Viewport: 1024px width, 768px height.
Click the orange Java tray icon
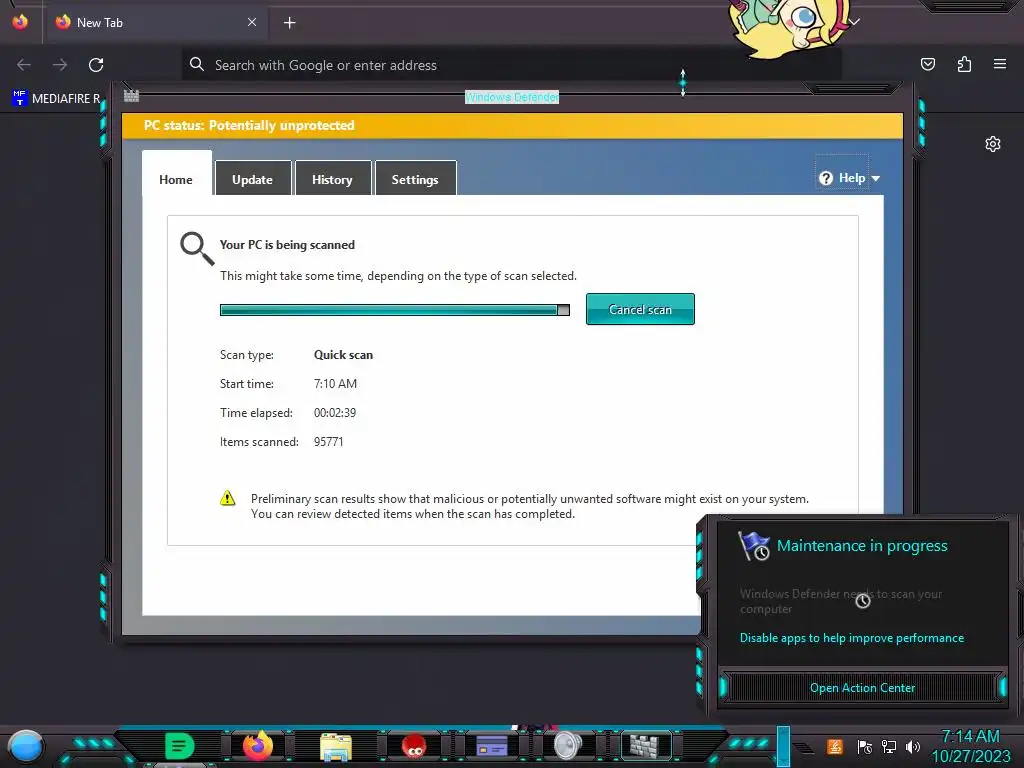(x=835, y=746)
